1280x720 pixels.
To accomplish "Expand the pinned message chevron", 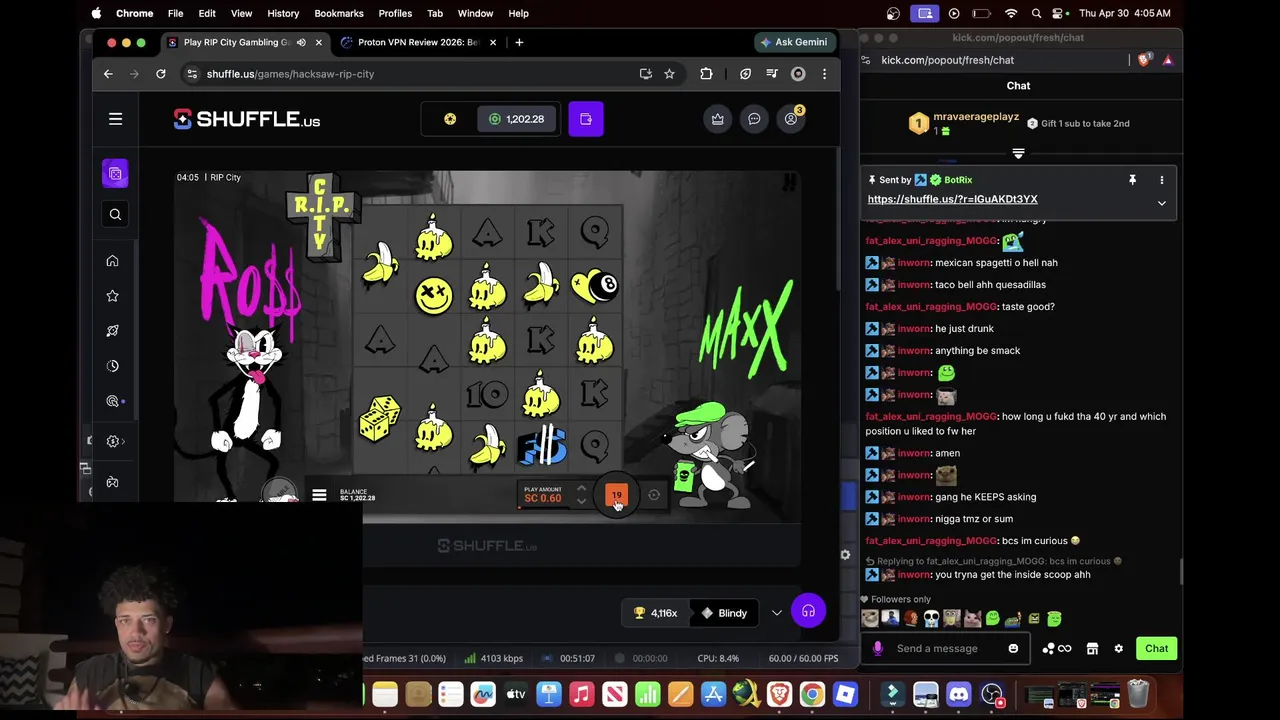I will (1161, 203).
